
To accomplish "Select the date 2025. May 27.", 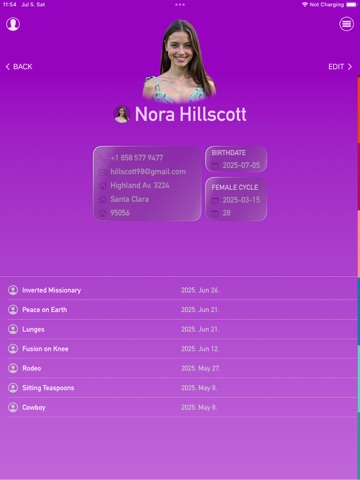I will [200, 369].
